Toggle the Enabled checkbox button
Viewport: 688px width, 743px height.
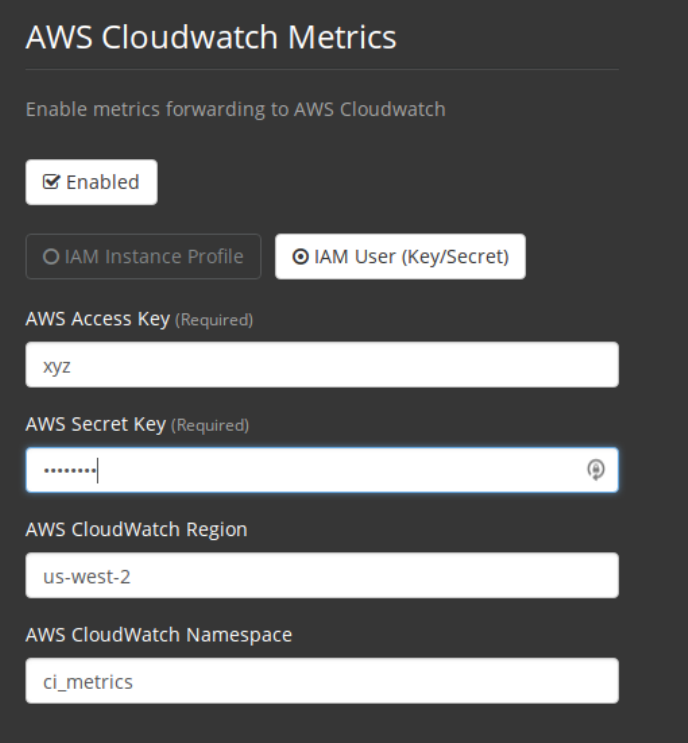[x=91, y=182]
